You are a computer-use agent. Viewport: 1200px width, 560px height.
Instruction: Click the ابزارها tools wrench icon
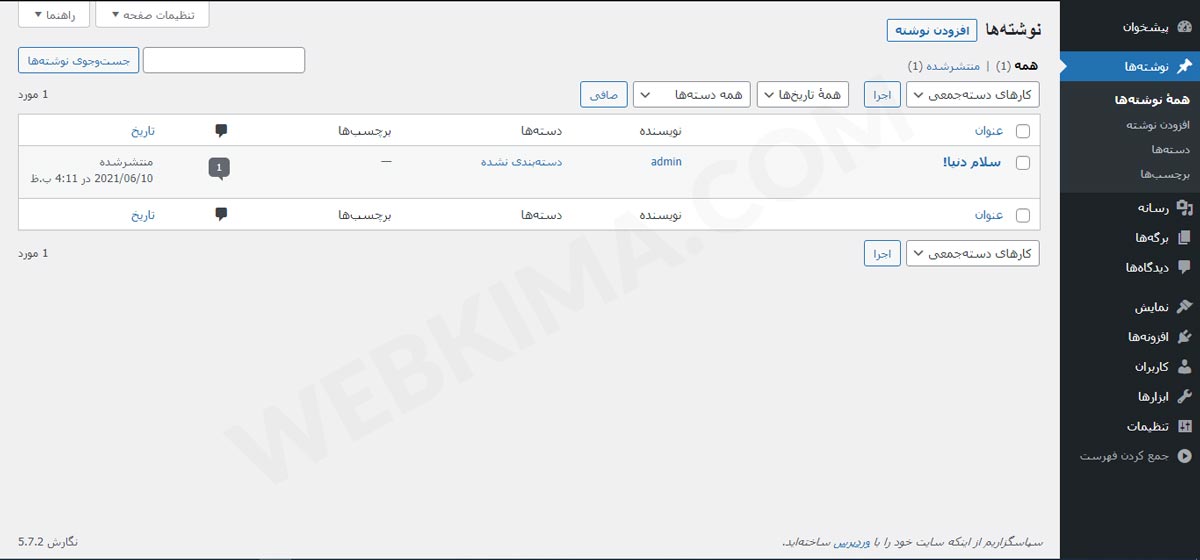coord(1184,397)
